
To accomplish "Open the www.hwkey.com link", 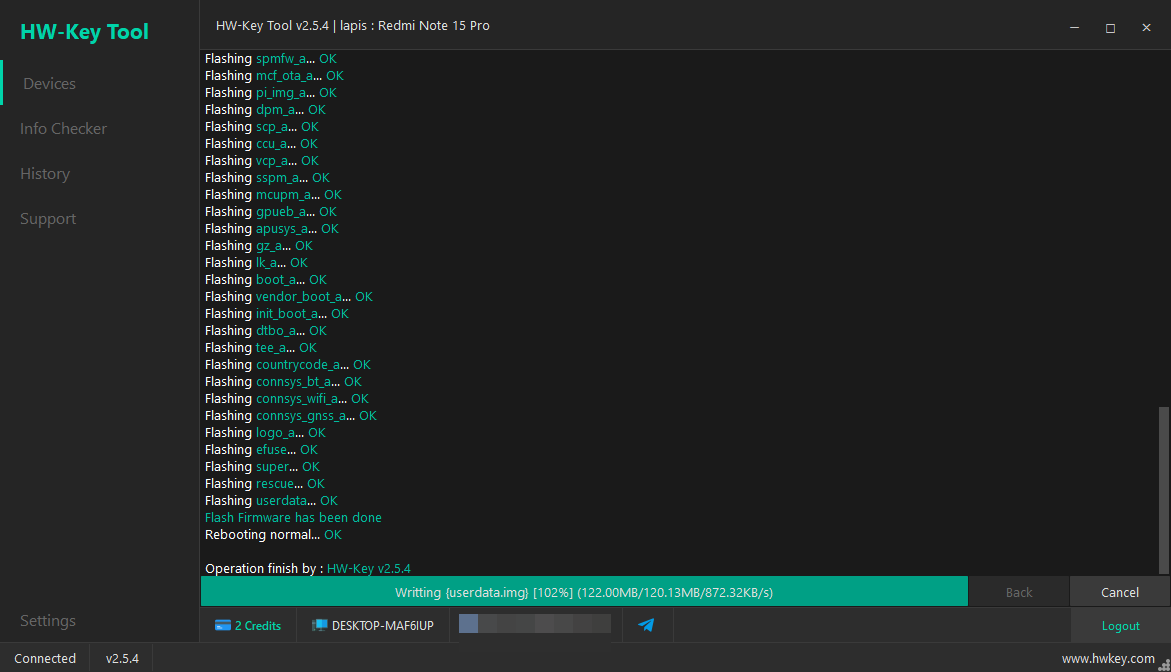I will tap(1108, 659).
